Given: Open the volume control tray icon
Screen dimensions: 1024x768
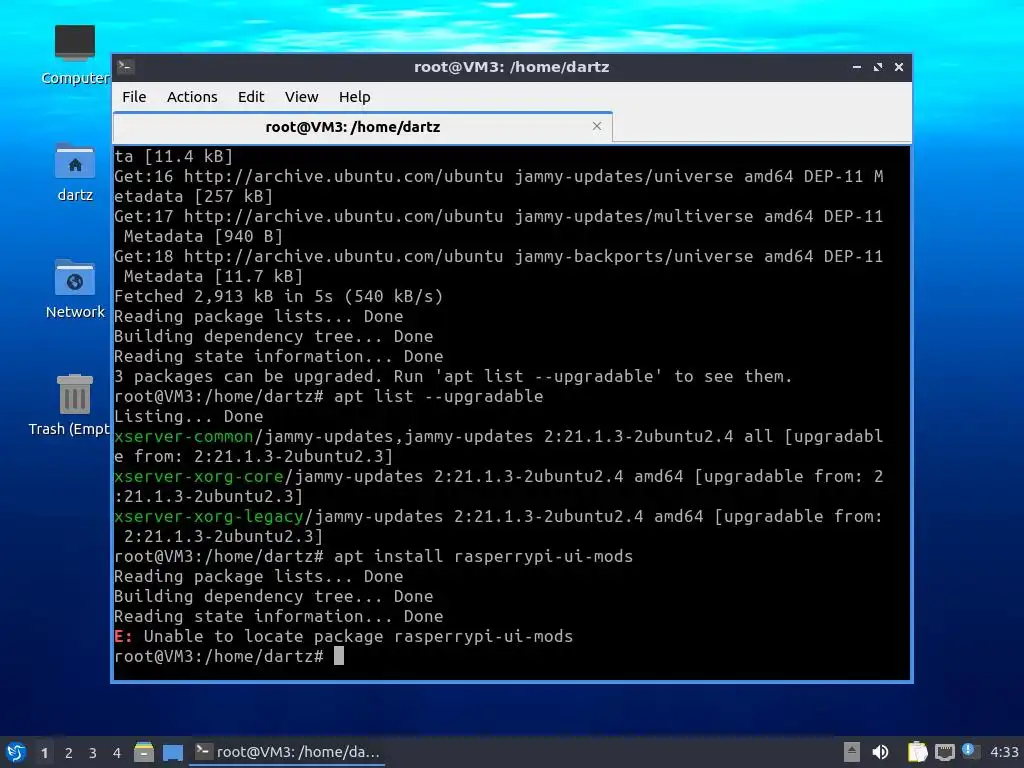Looking at the screenshot, I should tap(880, 752).
